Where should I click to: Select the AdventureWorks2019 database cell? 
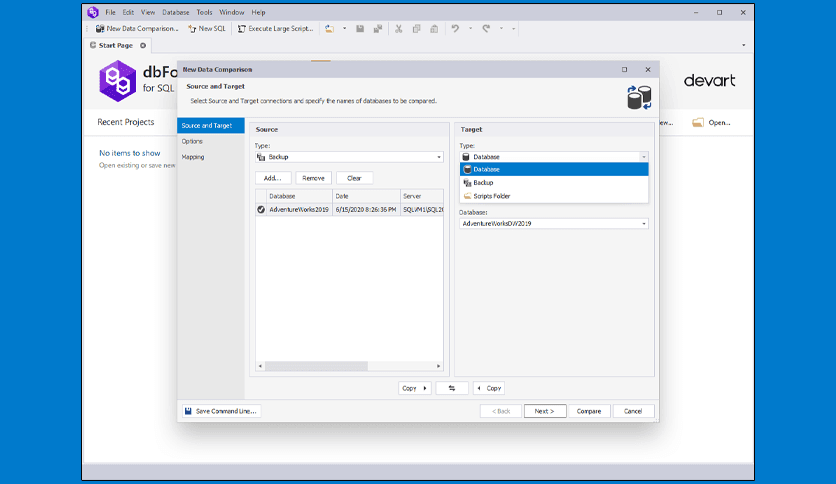click(299, 209)
